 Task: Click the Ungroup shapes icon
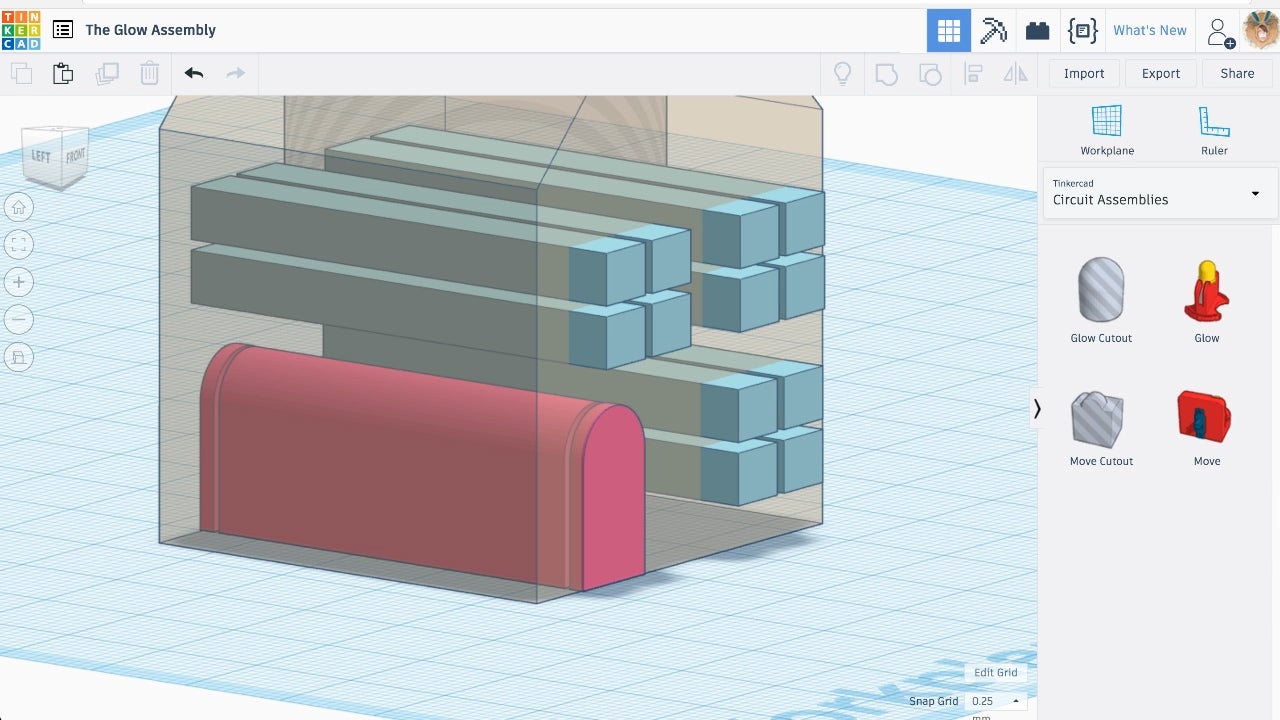[x=930, y=74]
